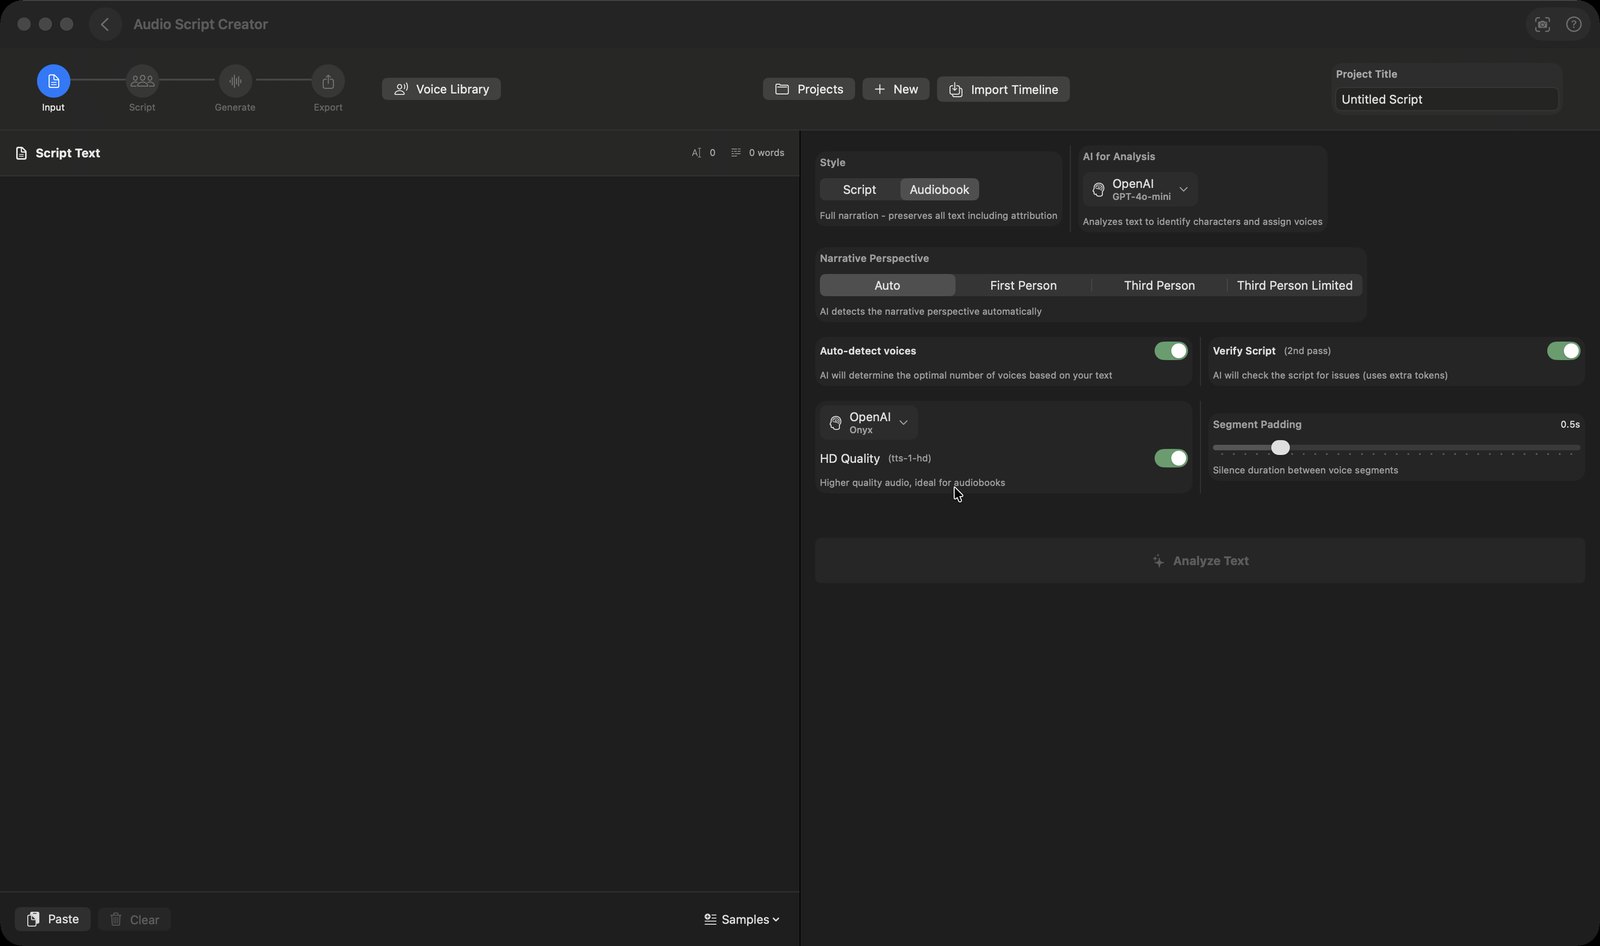Open the Voice Library
The width and height of the screenshot is (1600, 946).
pyautogui.click(x=441, y=89)
